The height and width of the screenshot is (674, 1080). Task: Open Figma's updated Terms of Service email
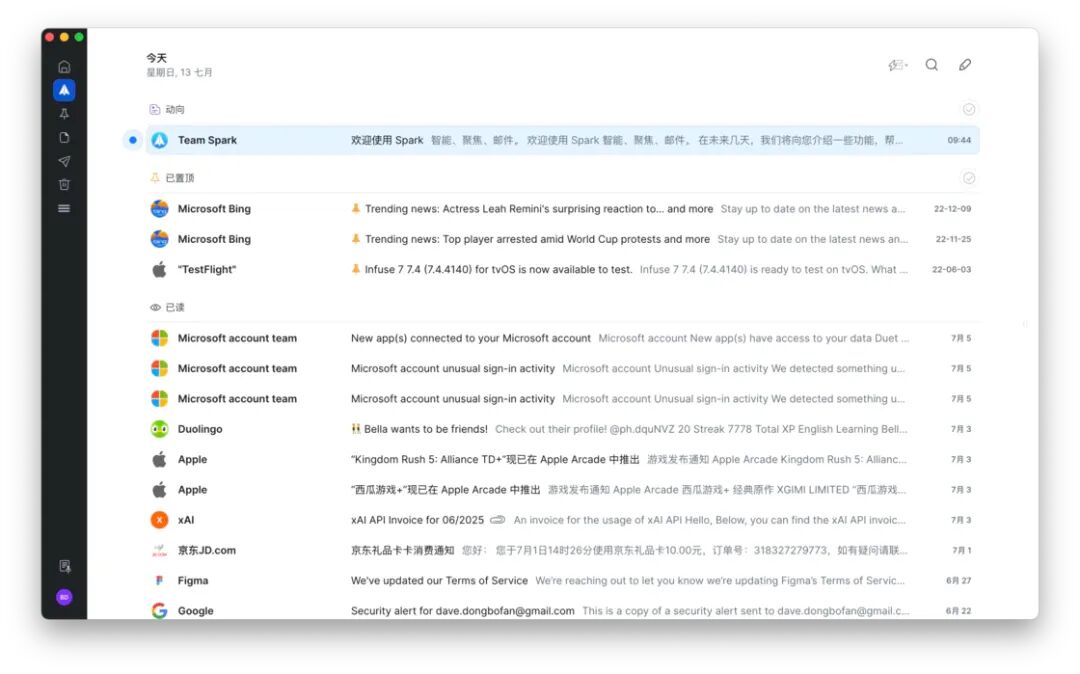tap(562, 580)
